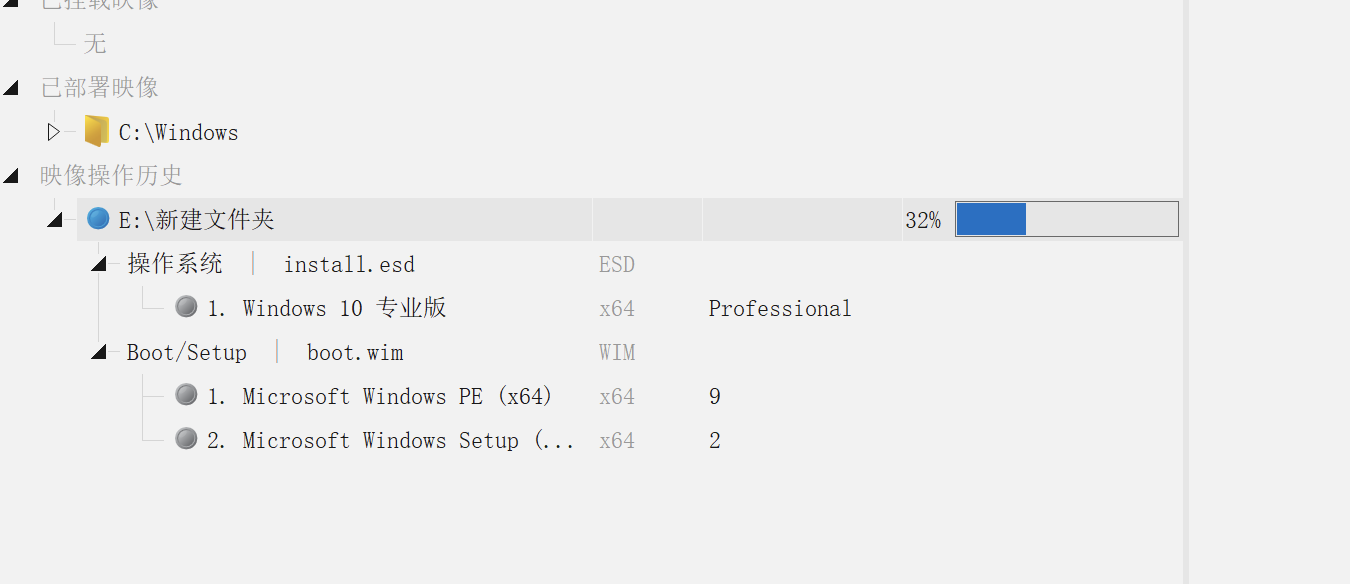1350x584 pixels.
Task: Click the boot.wim file name label
Action: (355, 353)
